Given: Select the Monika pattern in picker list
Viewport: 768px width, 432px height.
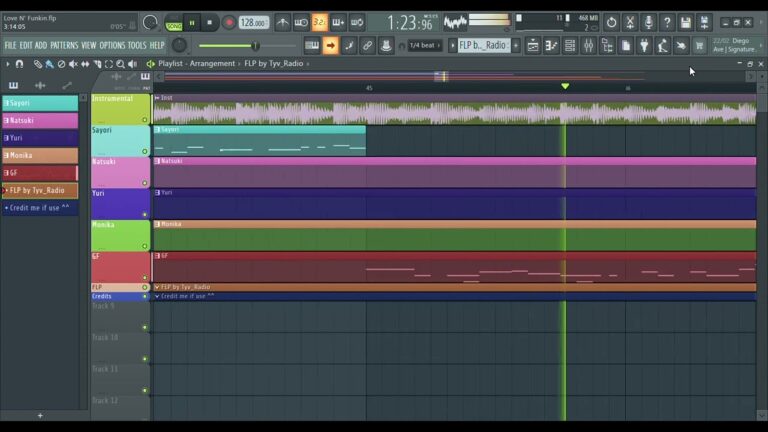Looking at the screenshot, I should pos(40,155).
